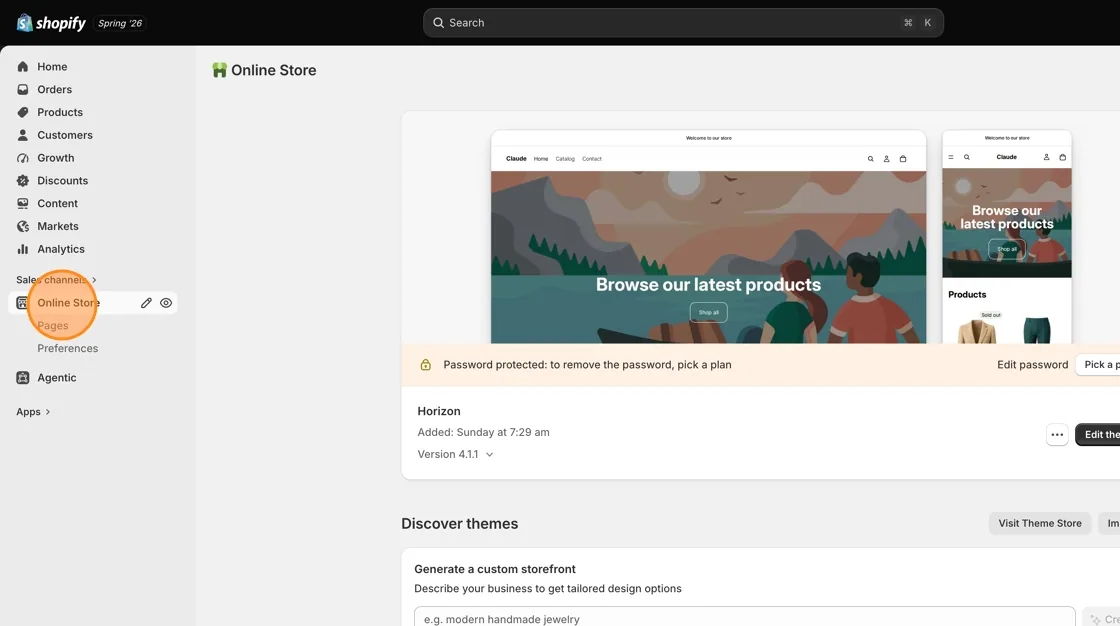Open the Agentic menu item

pos(57,378)
